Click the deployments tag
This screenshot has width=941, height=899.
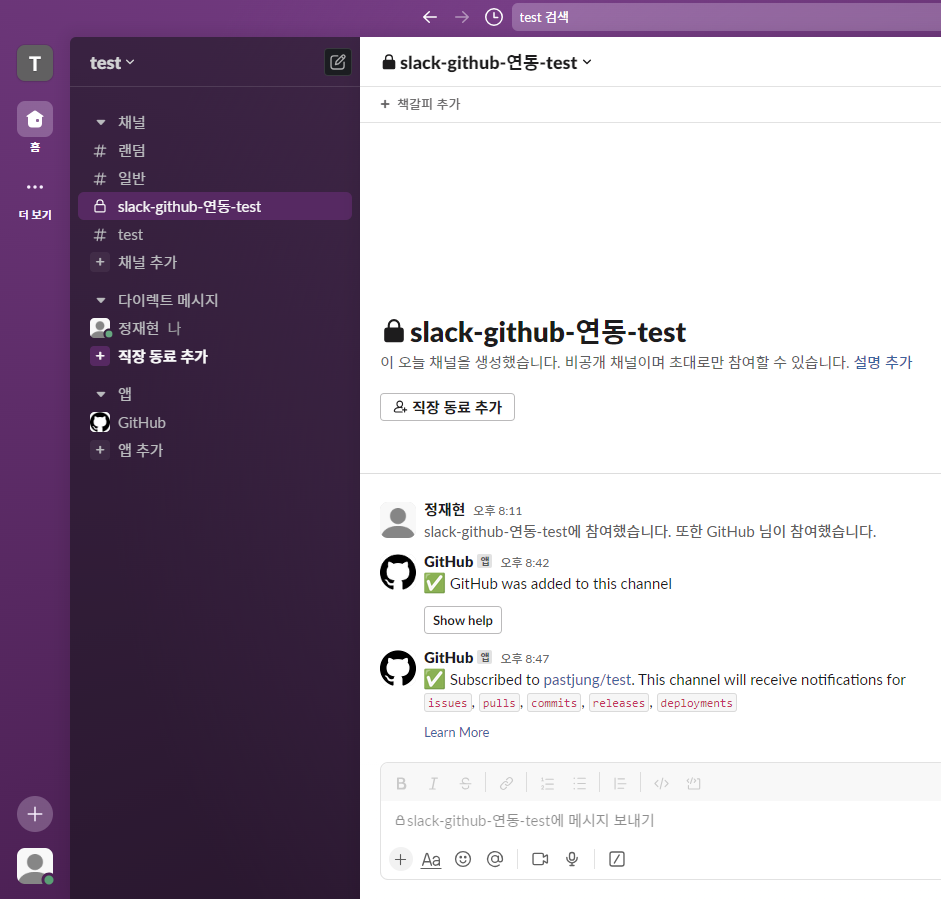pos(696,703)
